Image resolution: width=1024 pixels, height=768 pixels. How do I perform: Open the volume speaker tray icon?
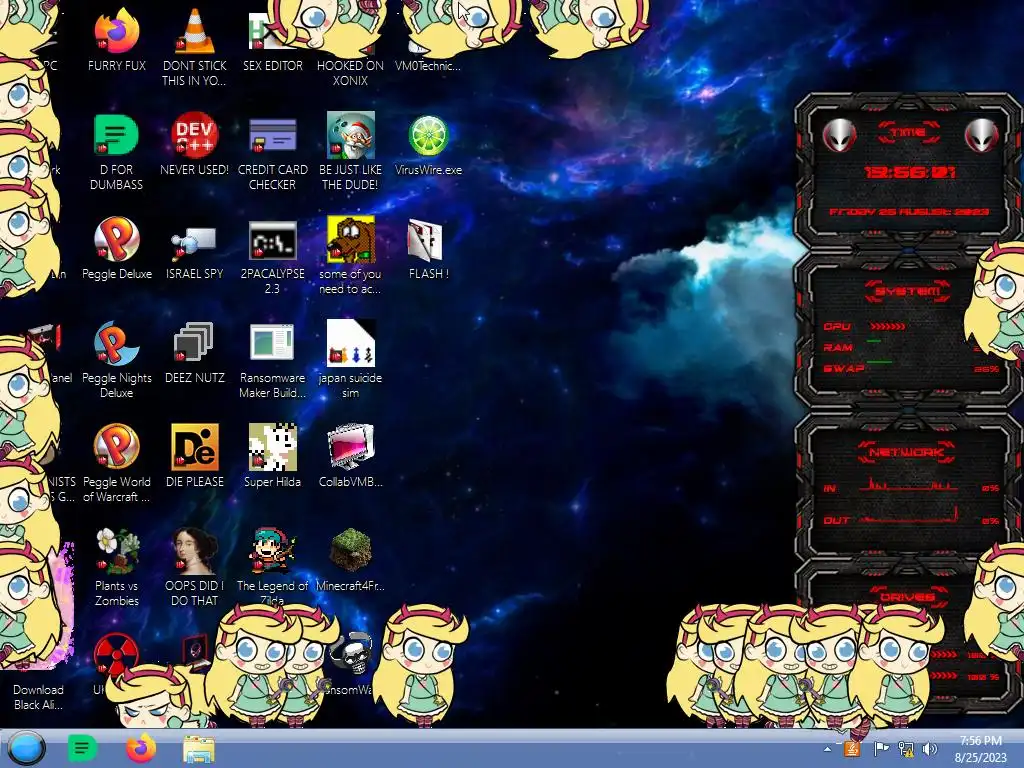click(929, 749)
